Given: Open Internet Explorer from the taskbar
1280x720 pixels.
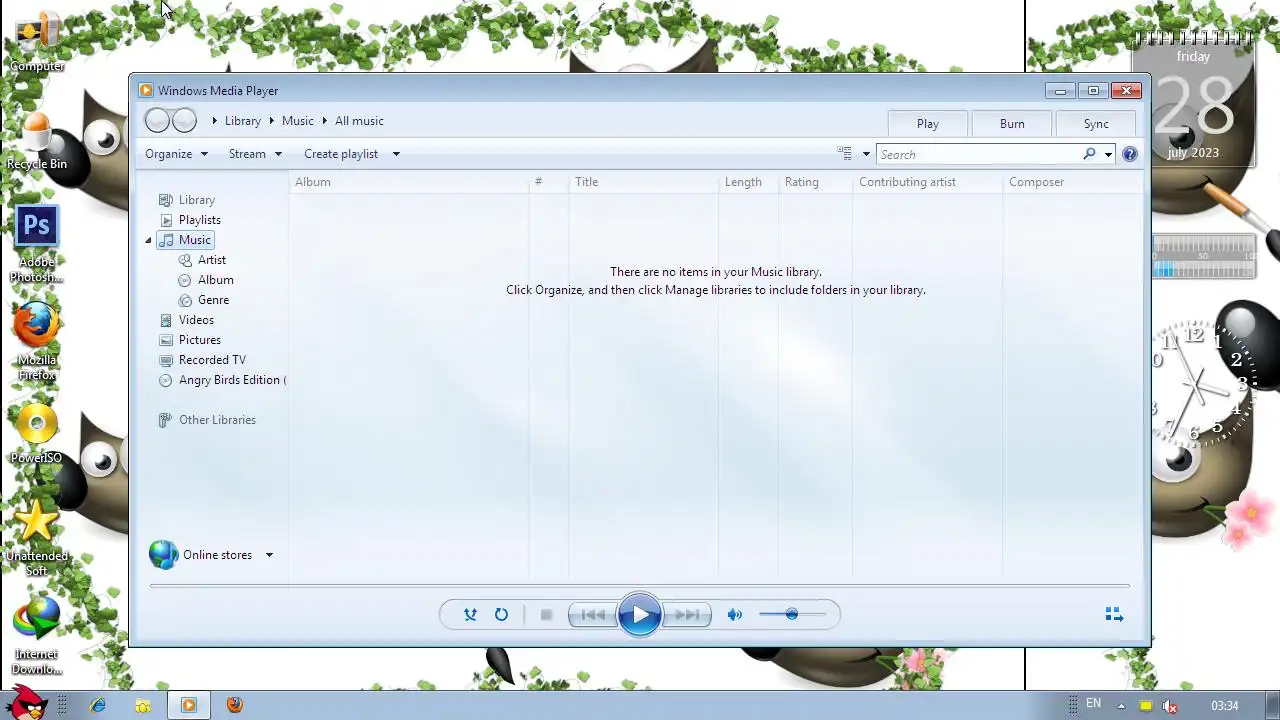Looking at the screenshot, I should click(x=98, y=705).
